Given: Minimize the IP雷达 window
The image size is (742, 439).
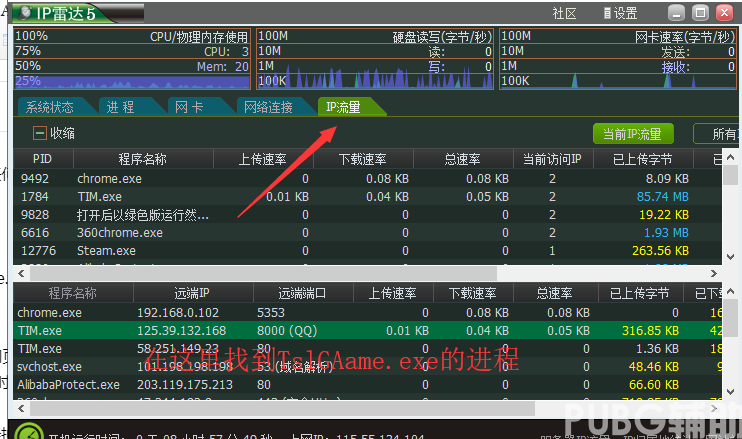Looking at the screenshot, I should point(676,13).
